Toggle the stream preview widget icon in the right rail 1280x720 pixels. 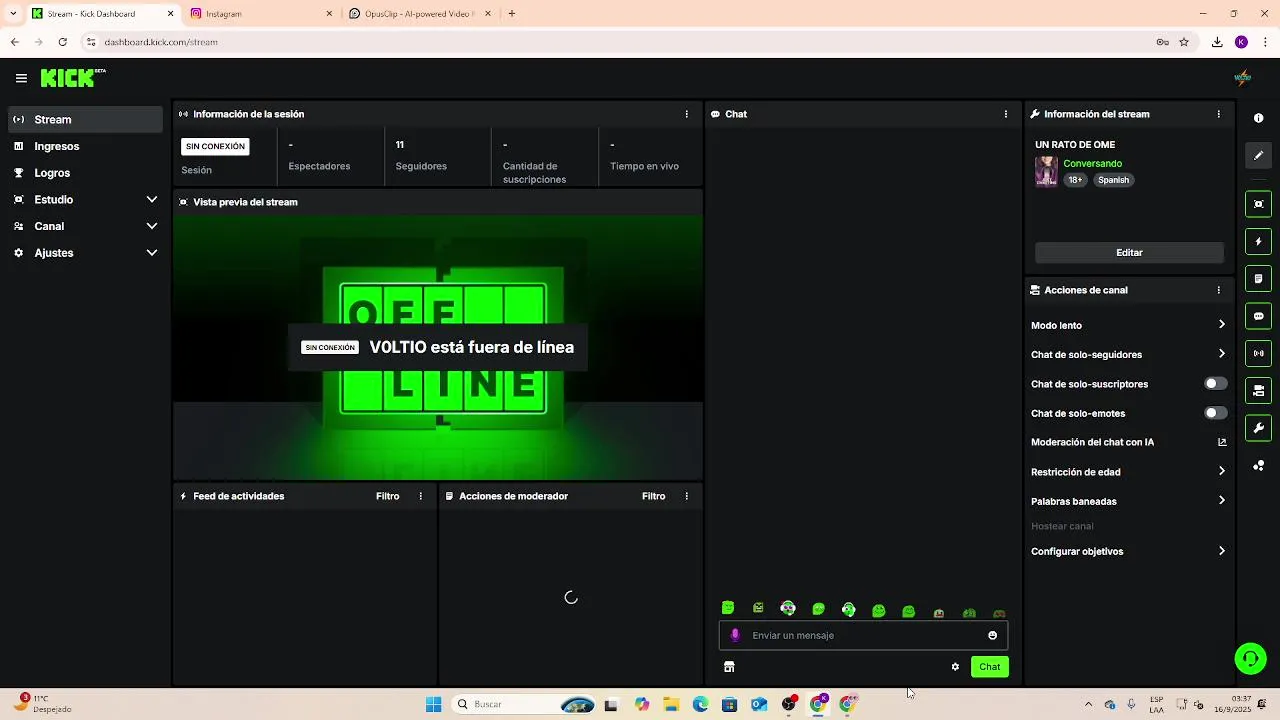(1258, 204)
